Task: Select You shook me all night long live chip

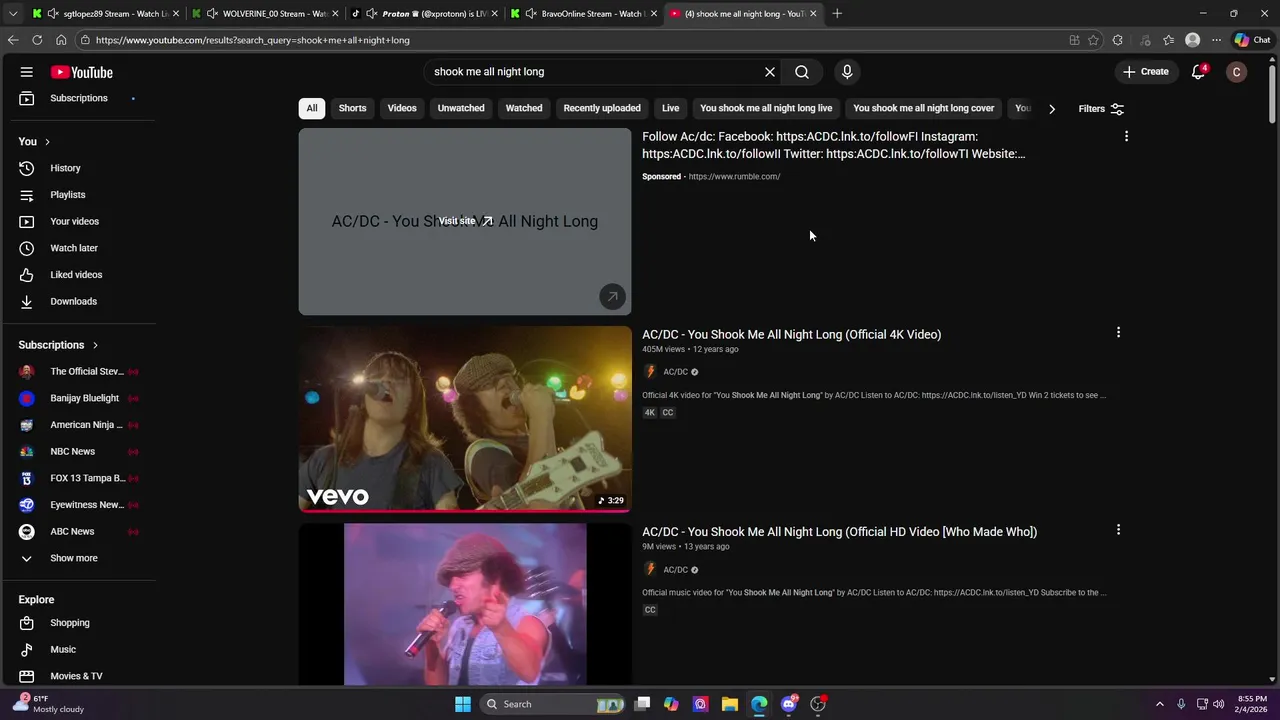Action: pyautogui.click(x=766, y=108)
